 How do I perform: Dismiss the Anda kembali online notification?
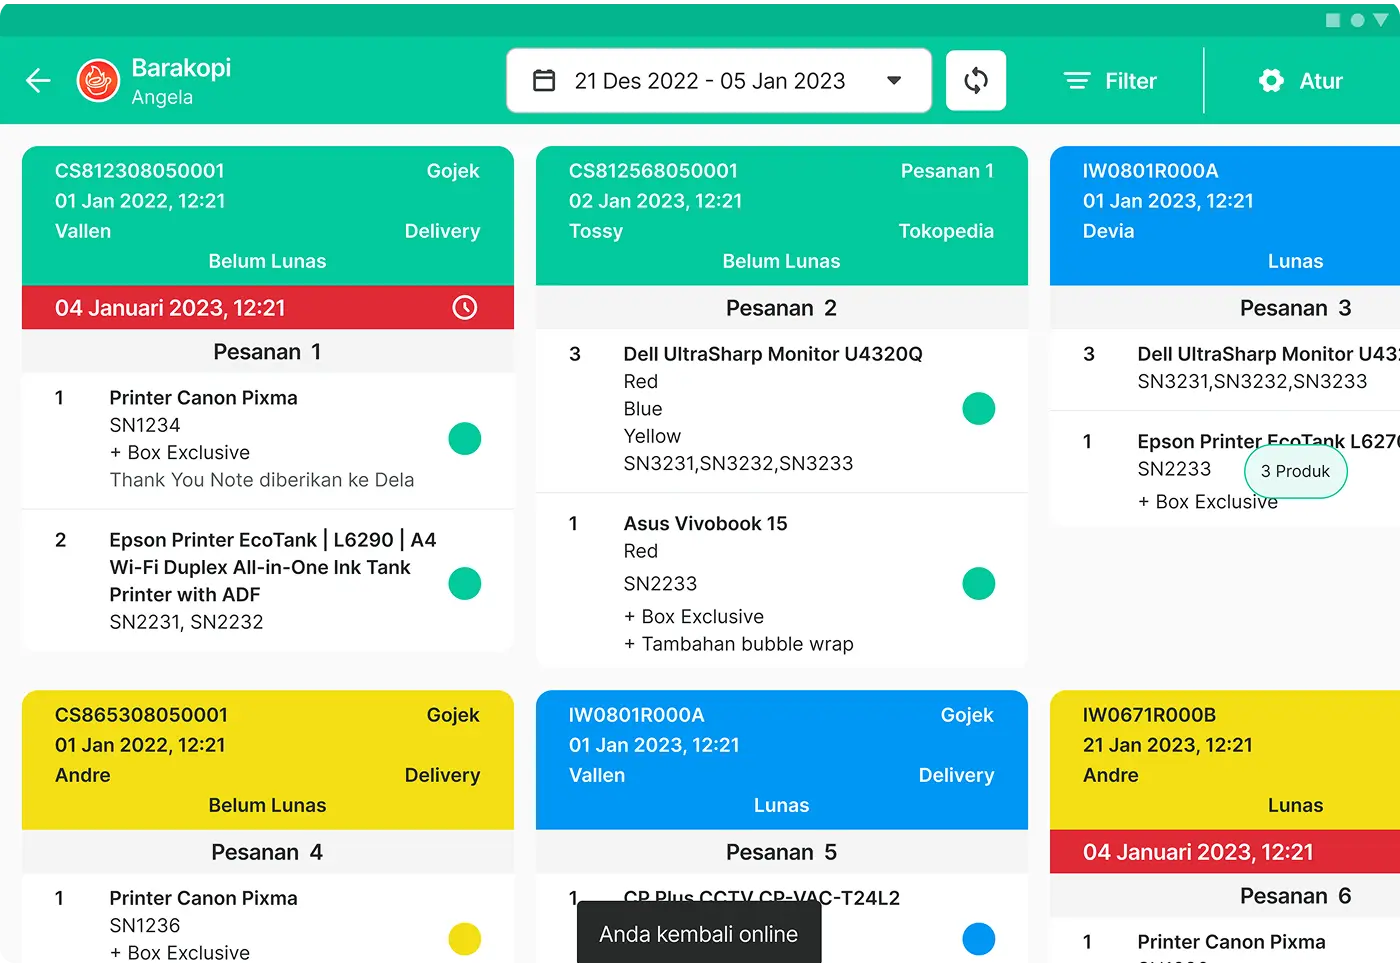click(x=699, y=935)
